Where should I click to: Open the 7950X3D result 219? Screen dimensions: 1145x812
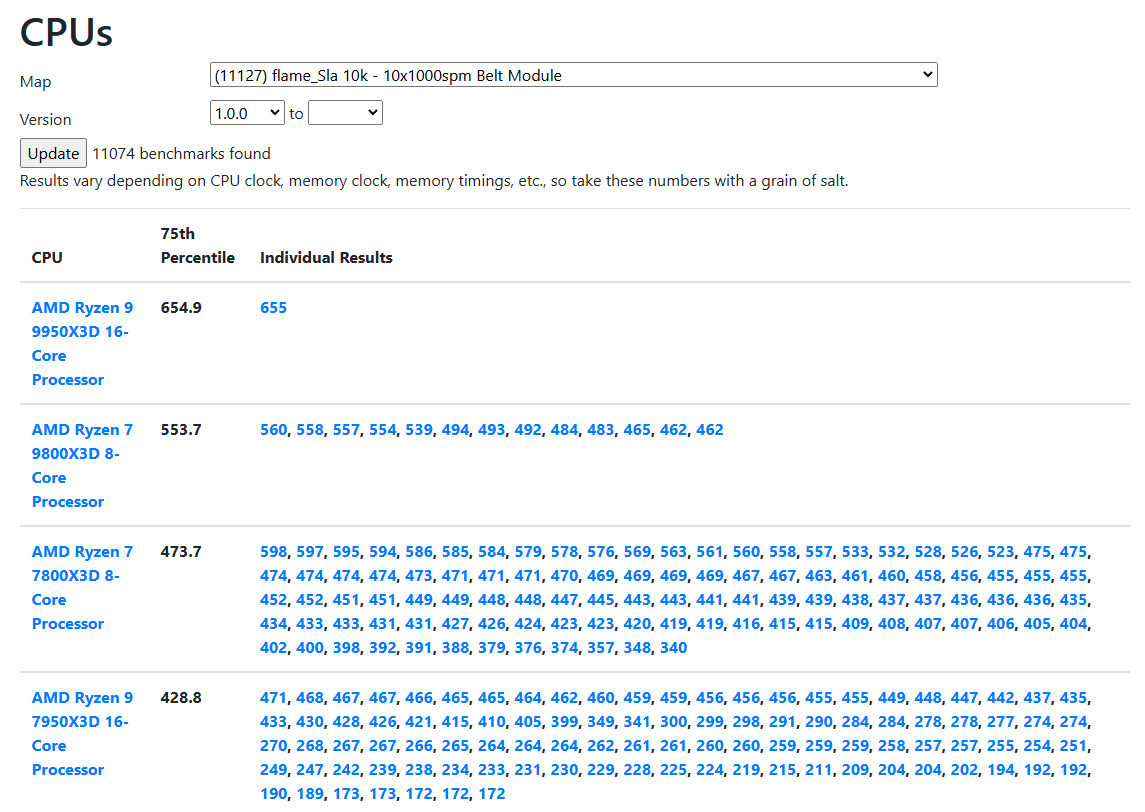tap(746, 770)
